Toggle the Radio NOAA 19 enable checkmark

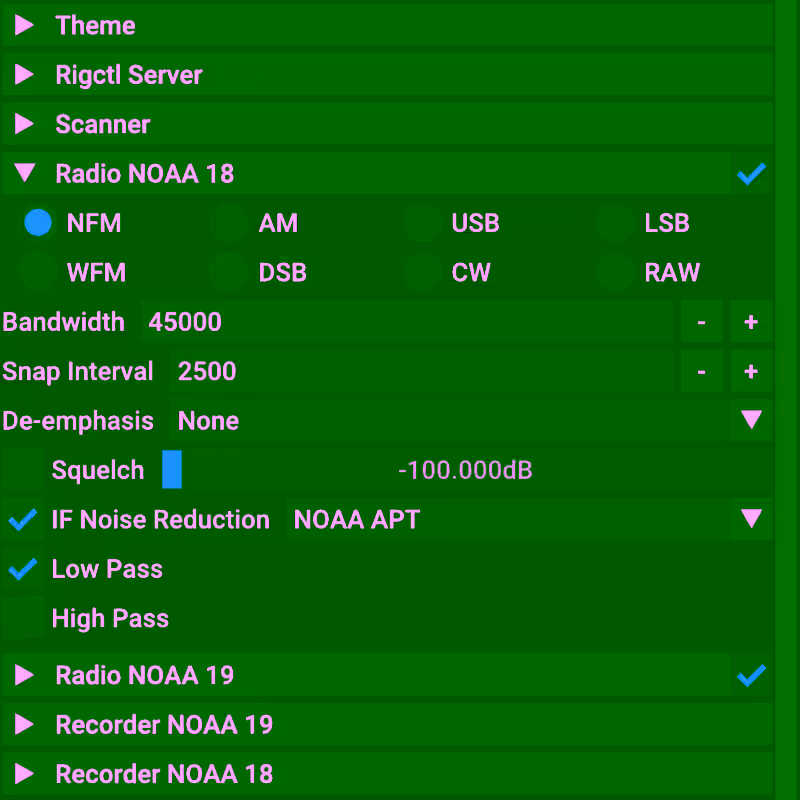tap(752, 676)
